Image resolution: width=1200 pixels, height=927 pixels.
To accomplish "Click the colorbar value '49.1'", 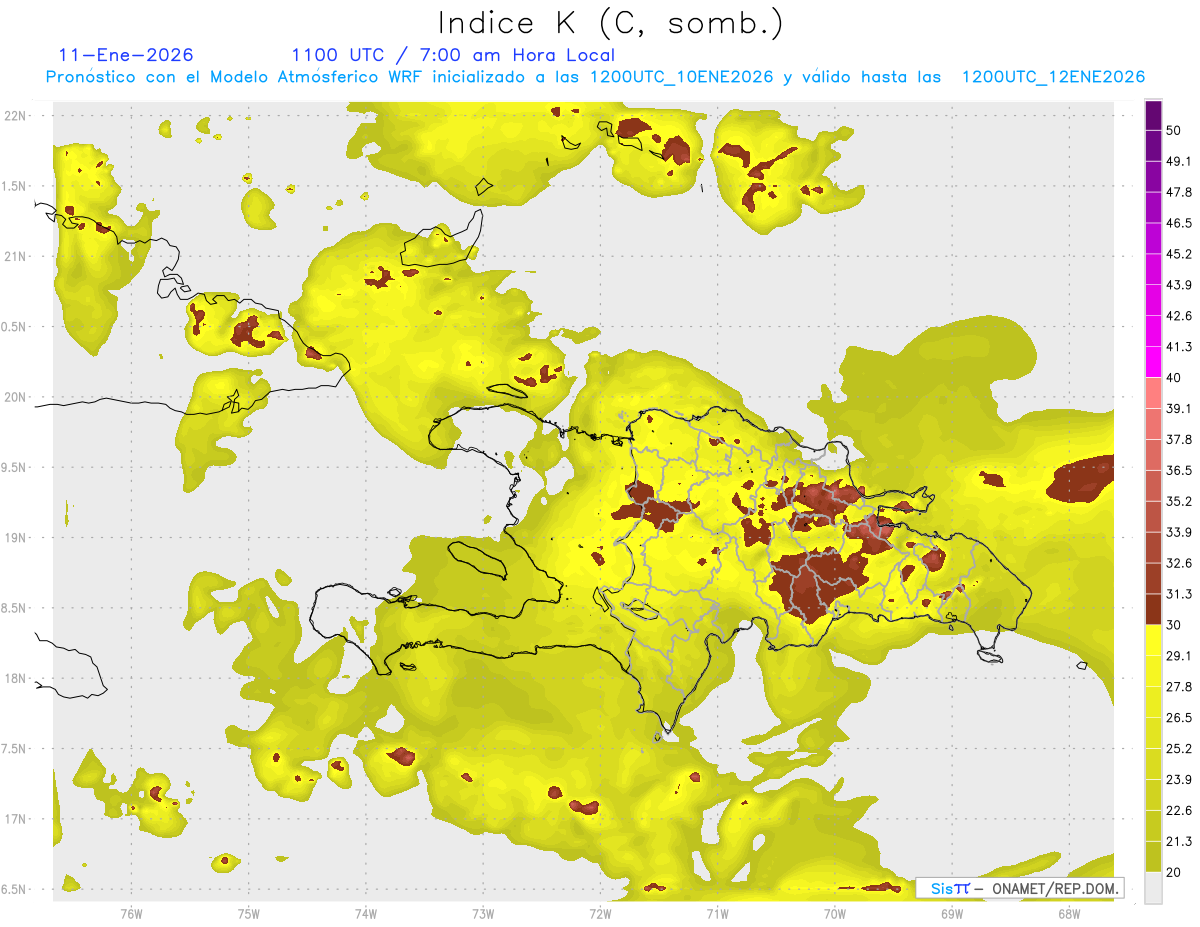I will pyautogui.click(x=1180, y=161).
